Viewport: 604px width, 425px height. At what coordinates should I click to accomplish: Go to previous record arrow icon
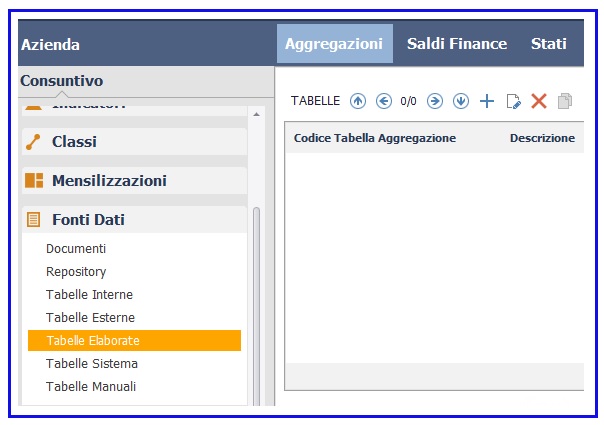(384, 101)
